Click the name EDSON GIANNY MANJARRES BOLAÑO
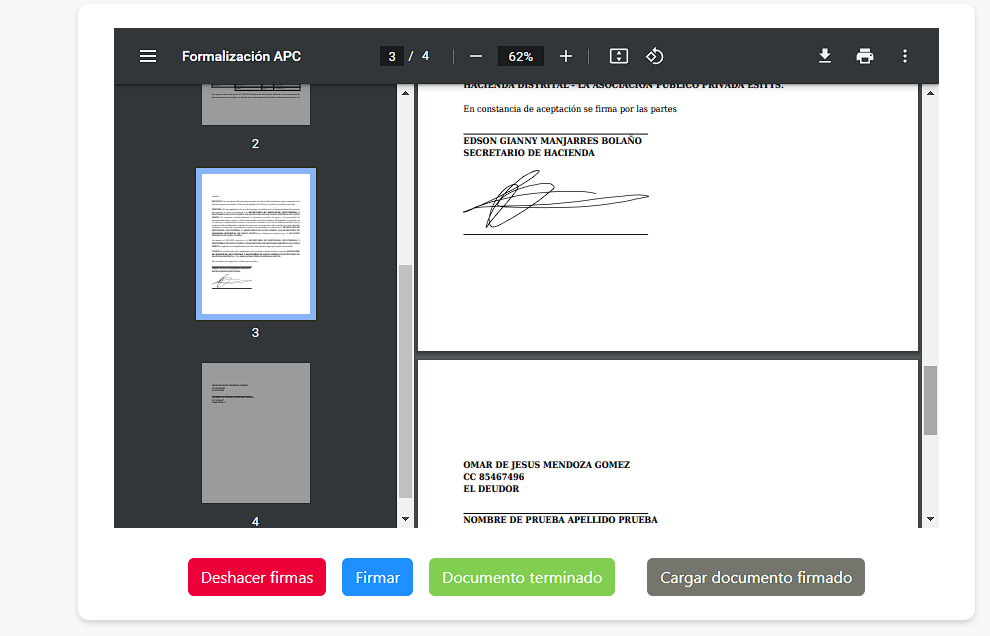This screenshot has height=636, width=990. (552, 141)
